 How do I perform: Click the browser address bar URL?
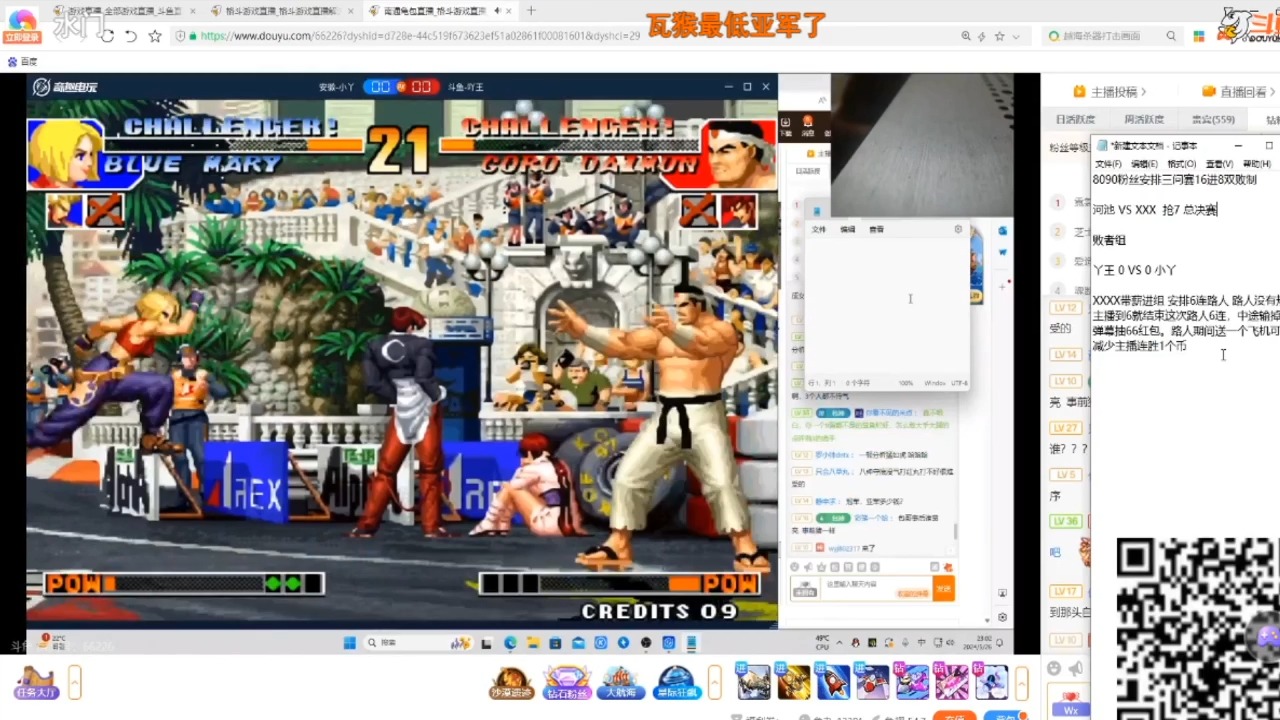[420, 35]
